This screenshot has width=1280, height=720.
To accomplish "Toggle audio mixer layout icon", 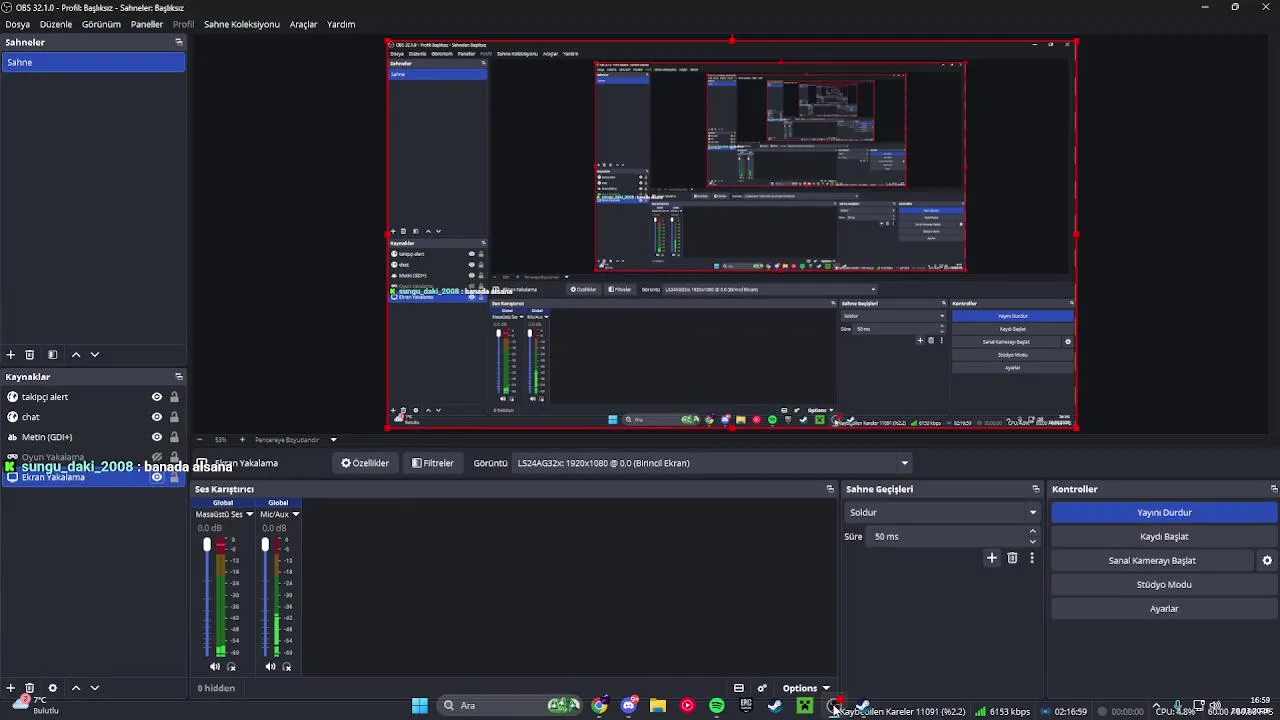I will tap(739, 688).
